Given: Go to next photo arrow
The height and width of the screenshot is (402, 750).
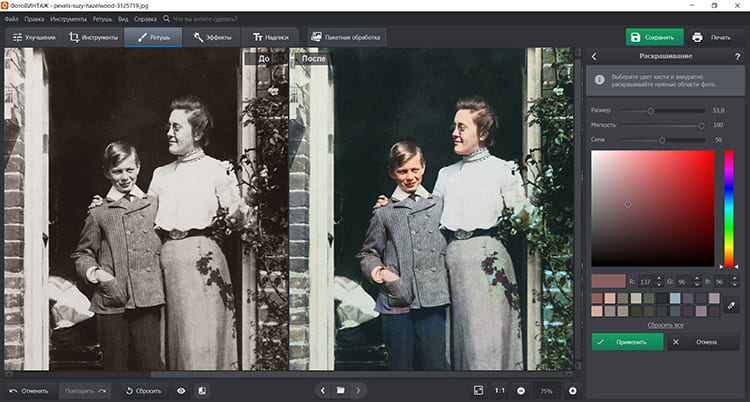Looking at the screenshot, I should click(x=359, y=390).
